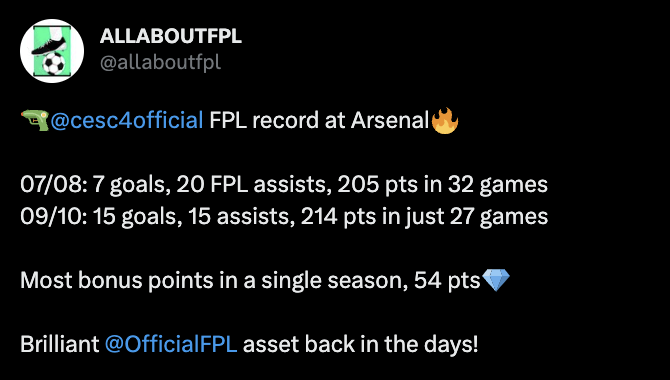Image resolution: width=670 pixels, height=380 pixels.
Task: Click the black boot in avatar
Action: (49, 45)
